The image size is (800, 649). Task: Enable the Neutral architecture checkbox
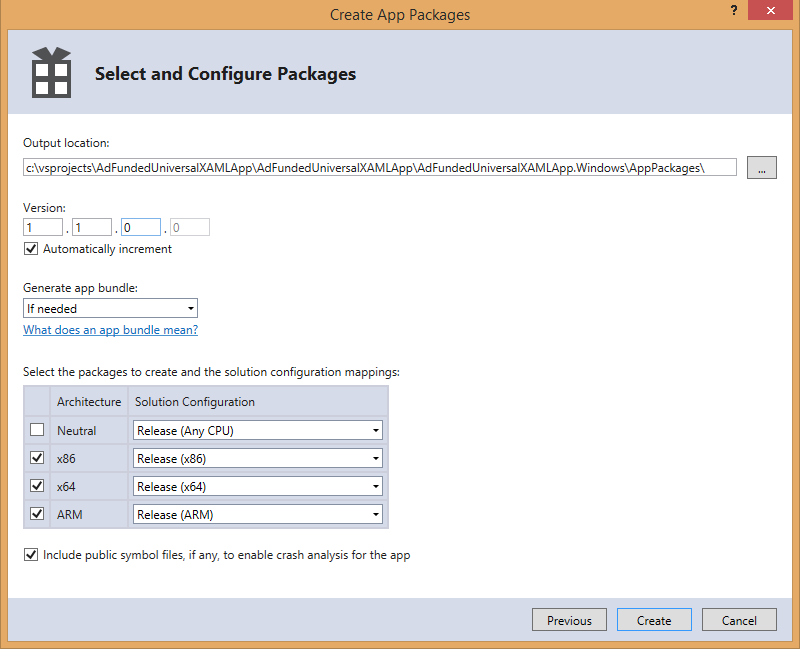pos(36,429)
